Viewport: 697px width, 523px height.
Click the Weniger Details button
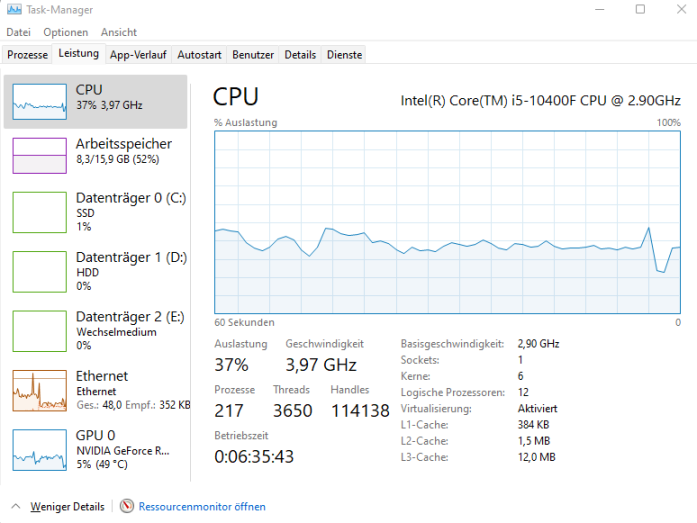coord(67,507)
